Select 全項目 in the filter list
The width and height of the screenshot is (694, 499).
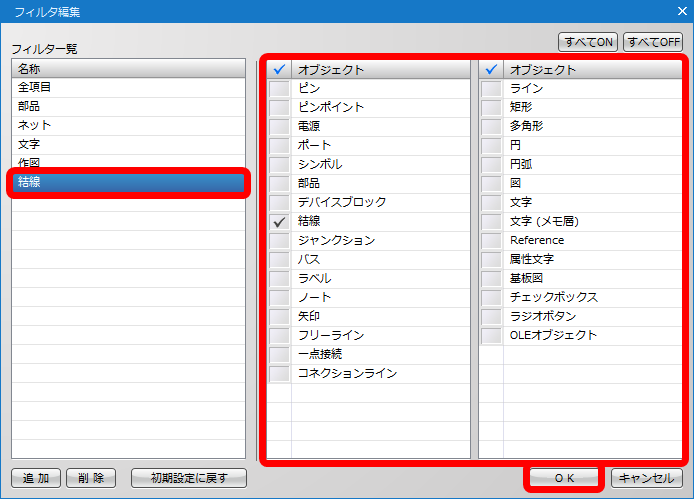(x=128, y=87)
